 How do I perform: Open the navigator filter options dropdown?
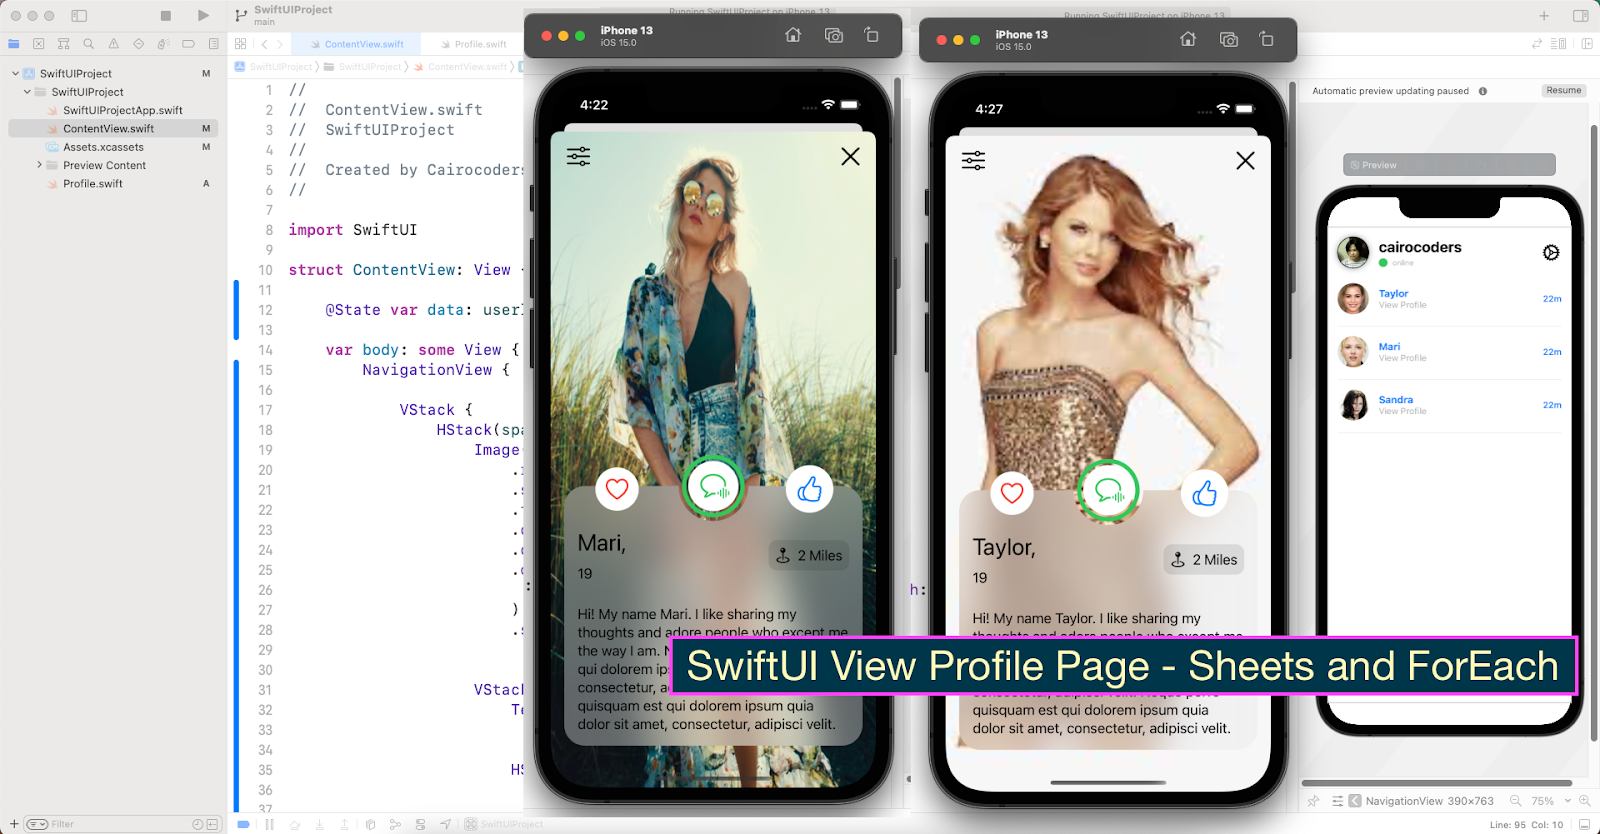(x=37, y=824)
